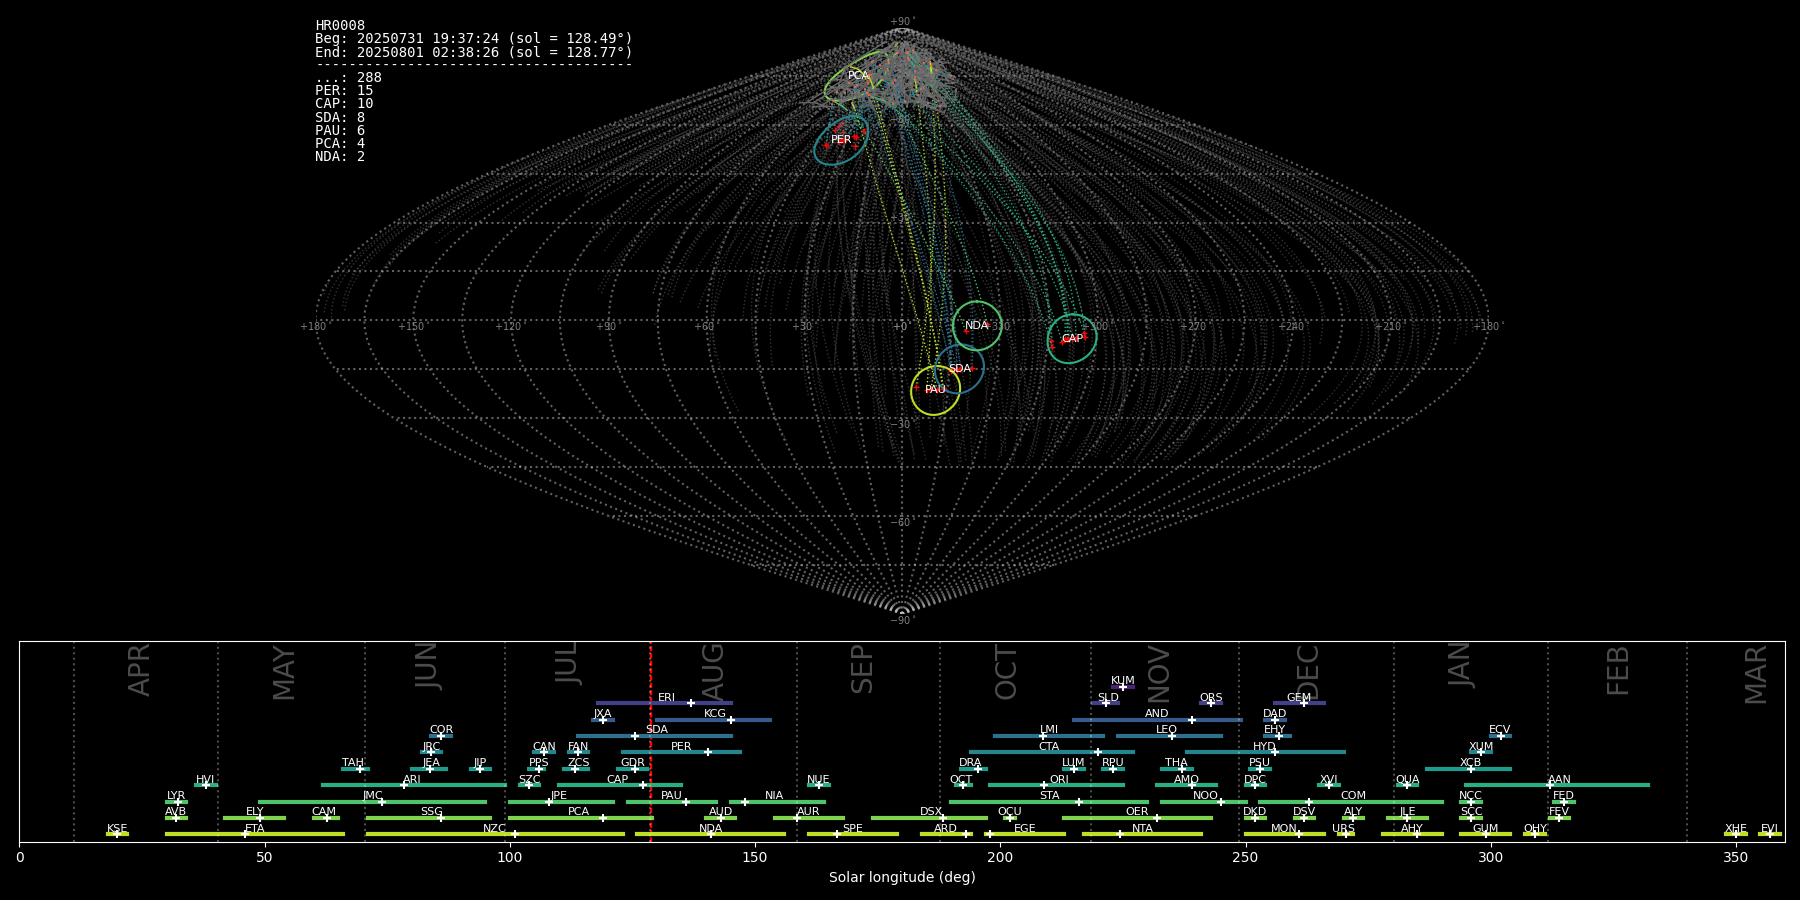This screenshot has height=900, width=1800.
Task: Click the 'PAU: 6' count line
Action: (340, 131)
